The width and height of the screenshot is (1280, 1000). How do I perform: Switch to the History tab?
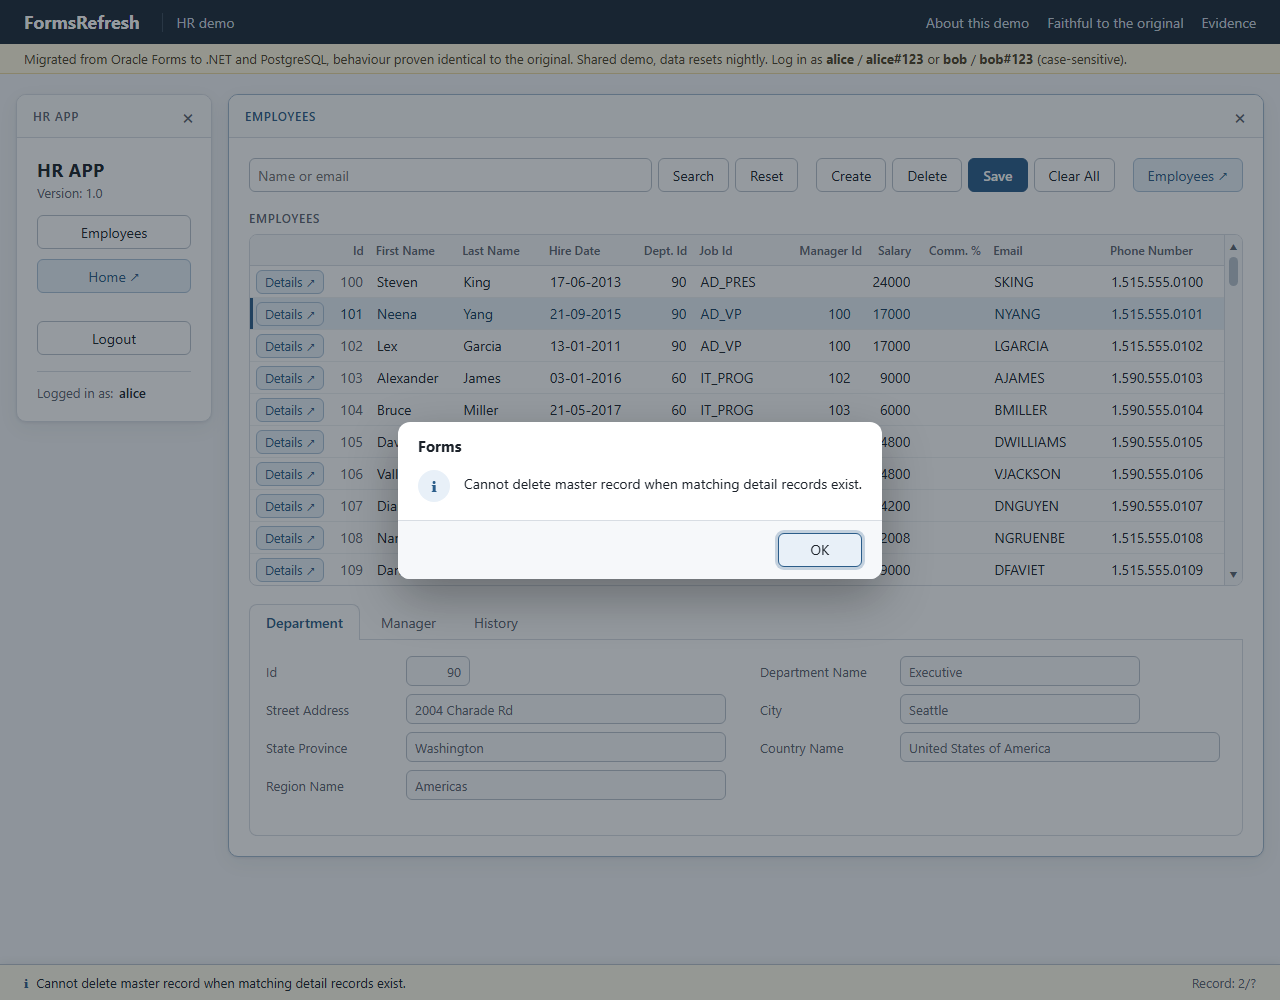click(x=496, y=623)
